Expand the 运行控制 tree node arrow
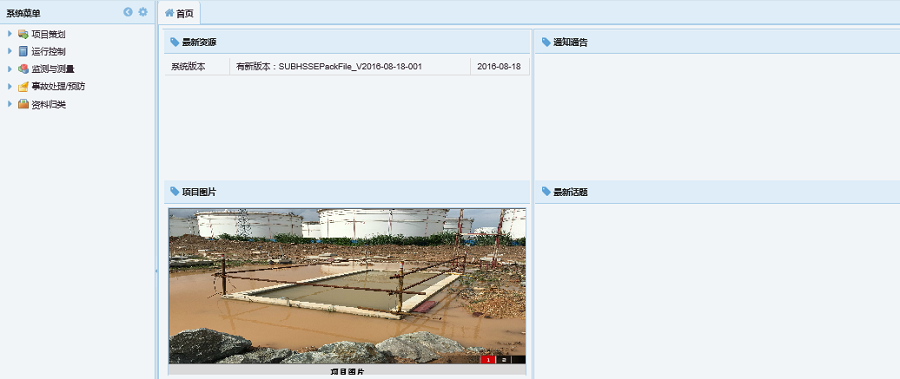This screenshot has height=379, width=900. point(10,51)
